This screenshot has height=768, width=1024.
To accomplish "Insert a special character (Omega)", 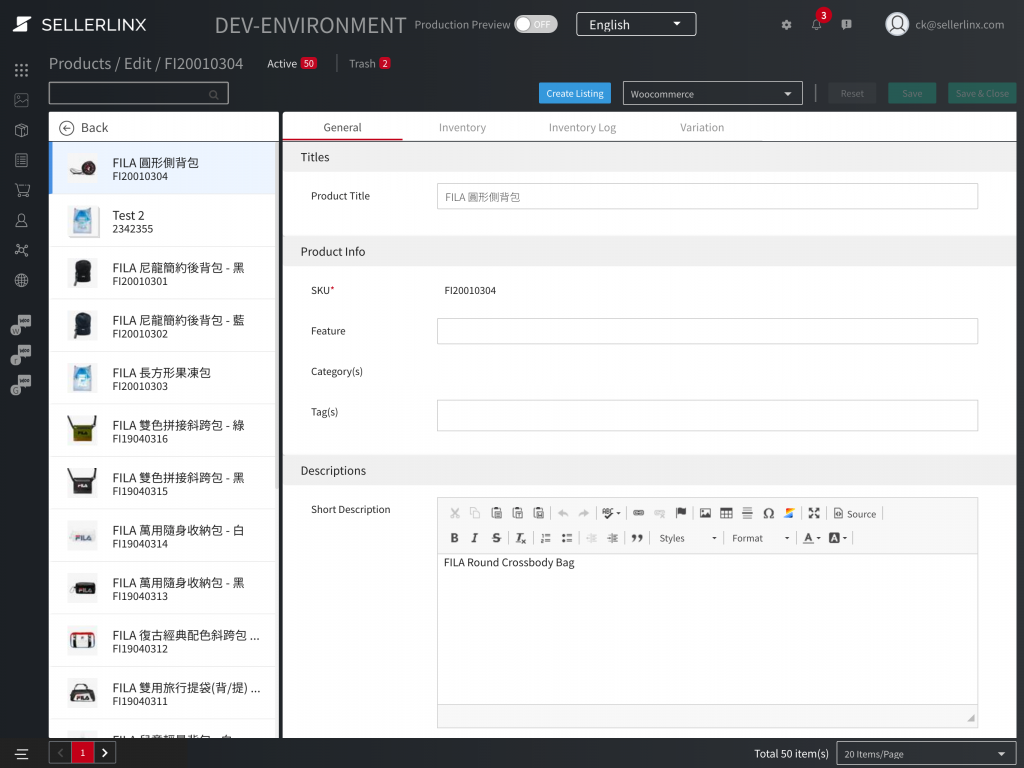I will tap(769, 513).
